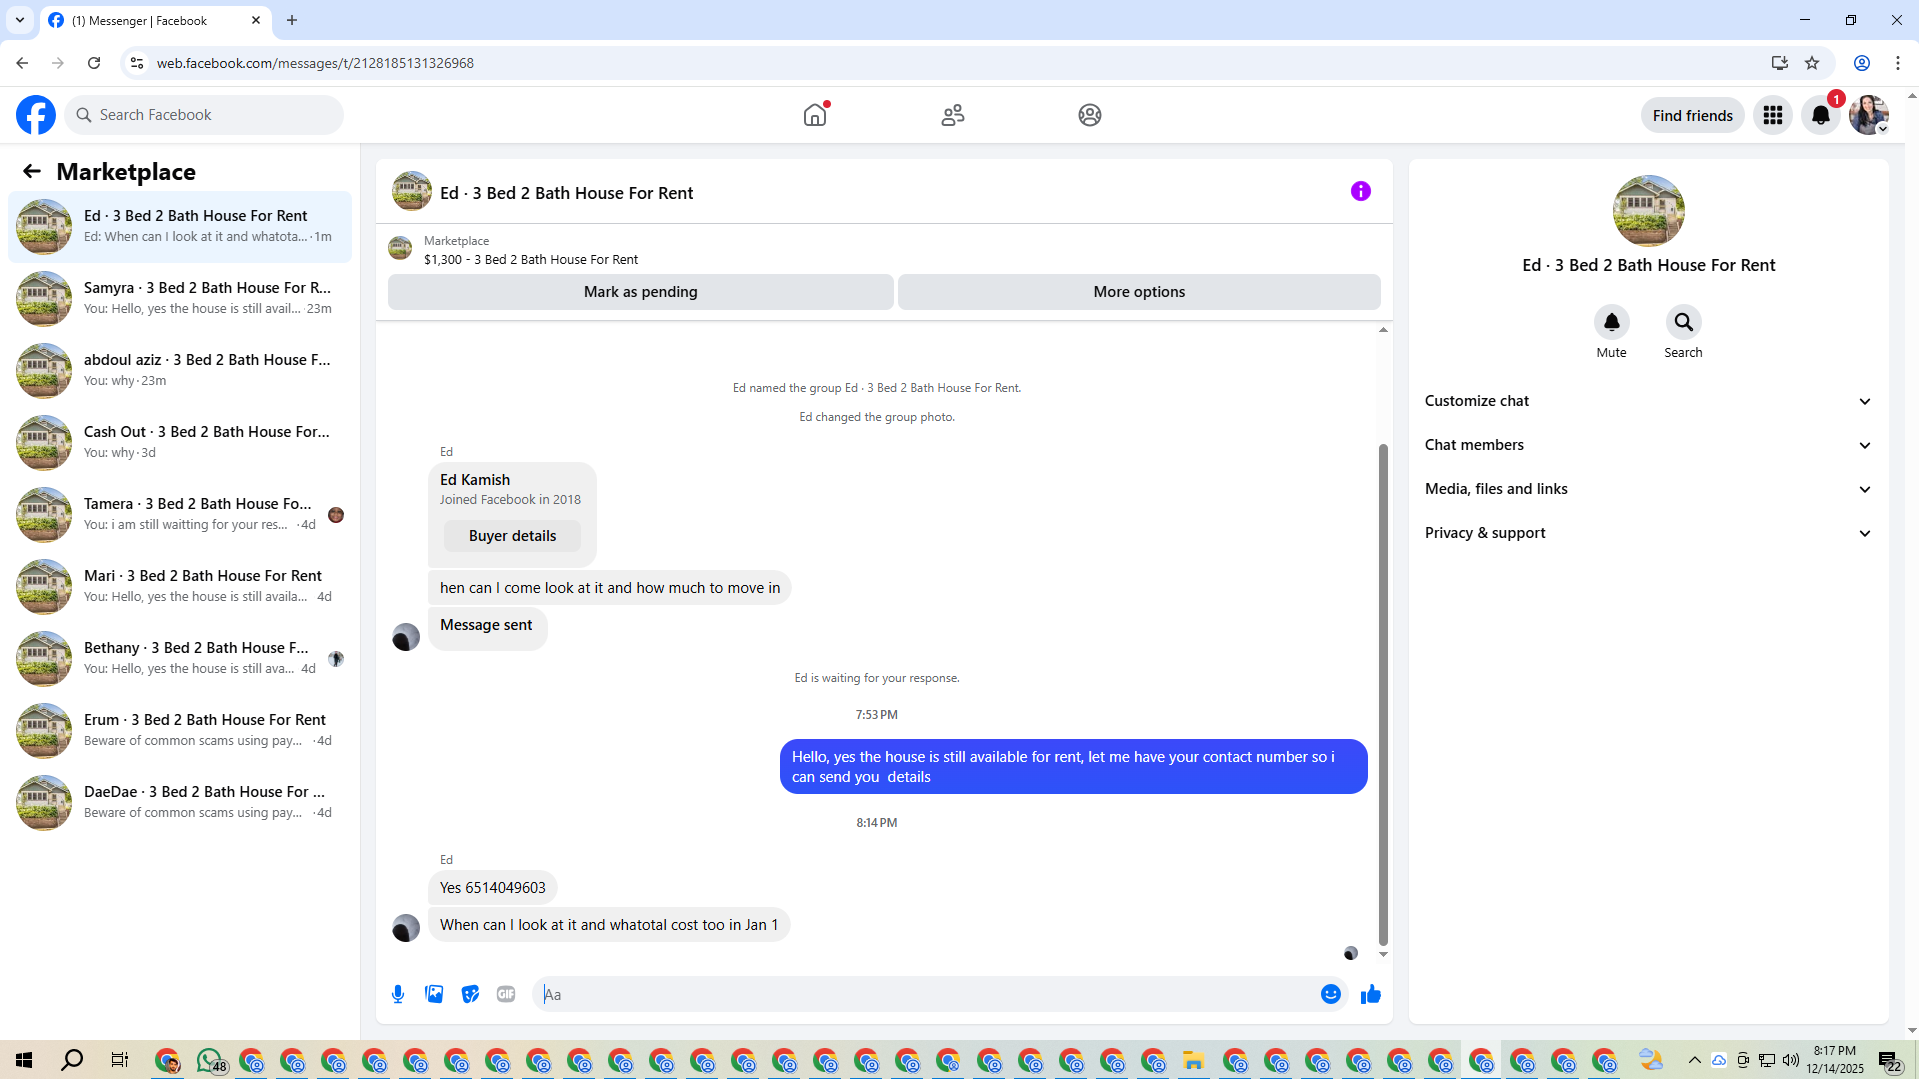Open Windows Start menu

tap(24, 1060)
